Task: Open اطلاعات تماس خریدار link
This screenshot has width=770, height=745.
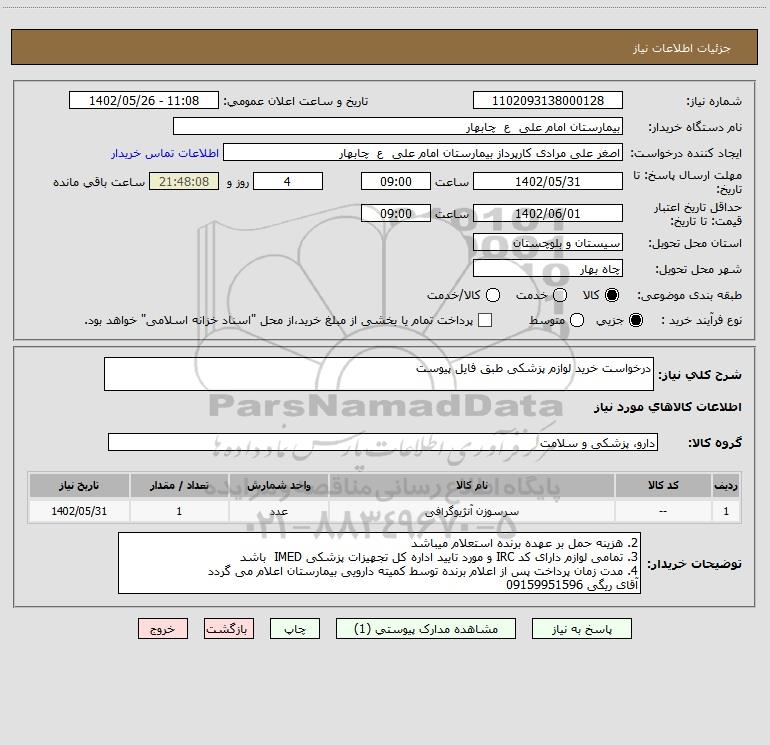Action: click(165, 153)
